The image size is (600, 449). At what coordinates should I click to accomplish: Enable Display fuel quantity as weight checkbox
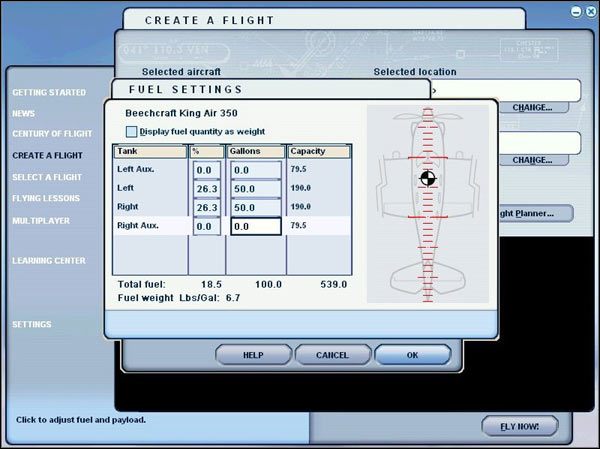point(131,132)
